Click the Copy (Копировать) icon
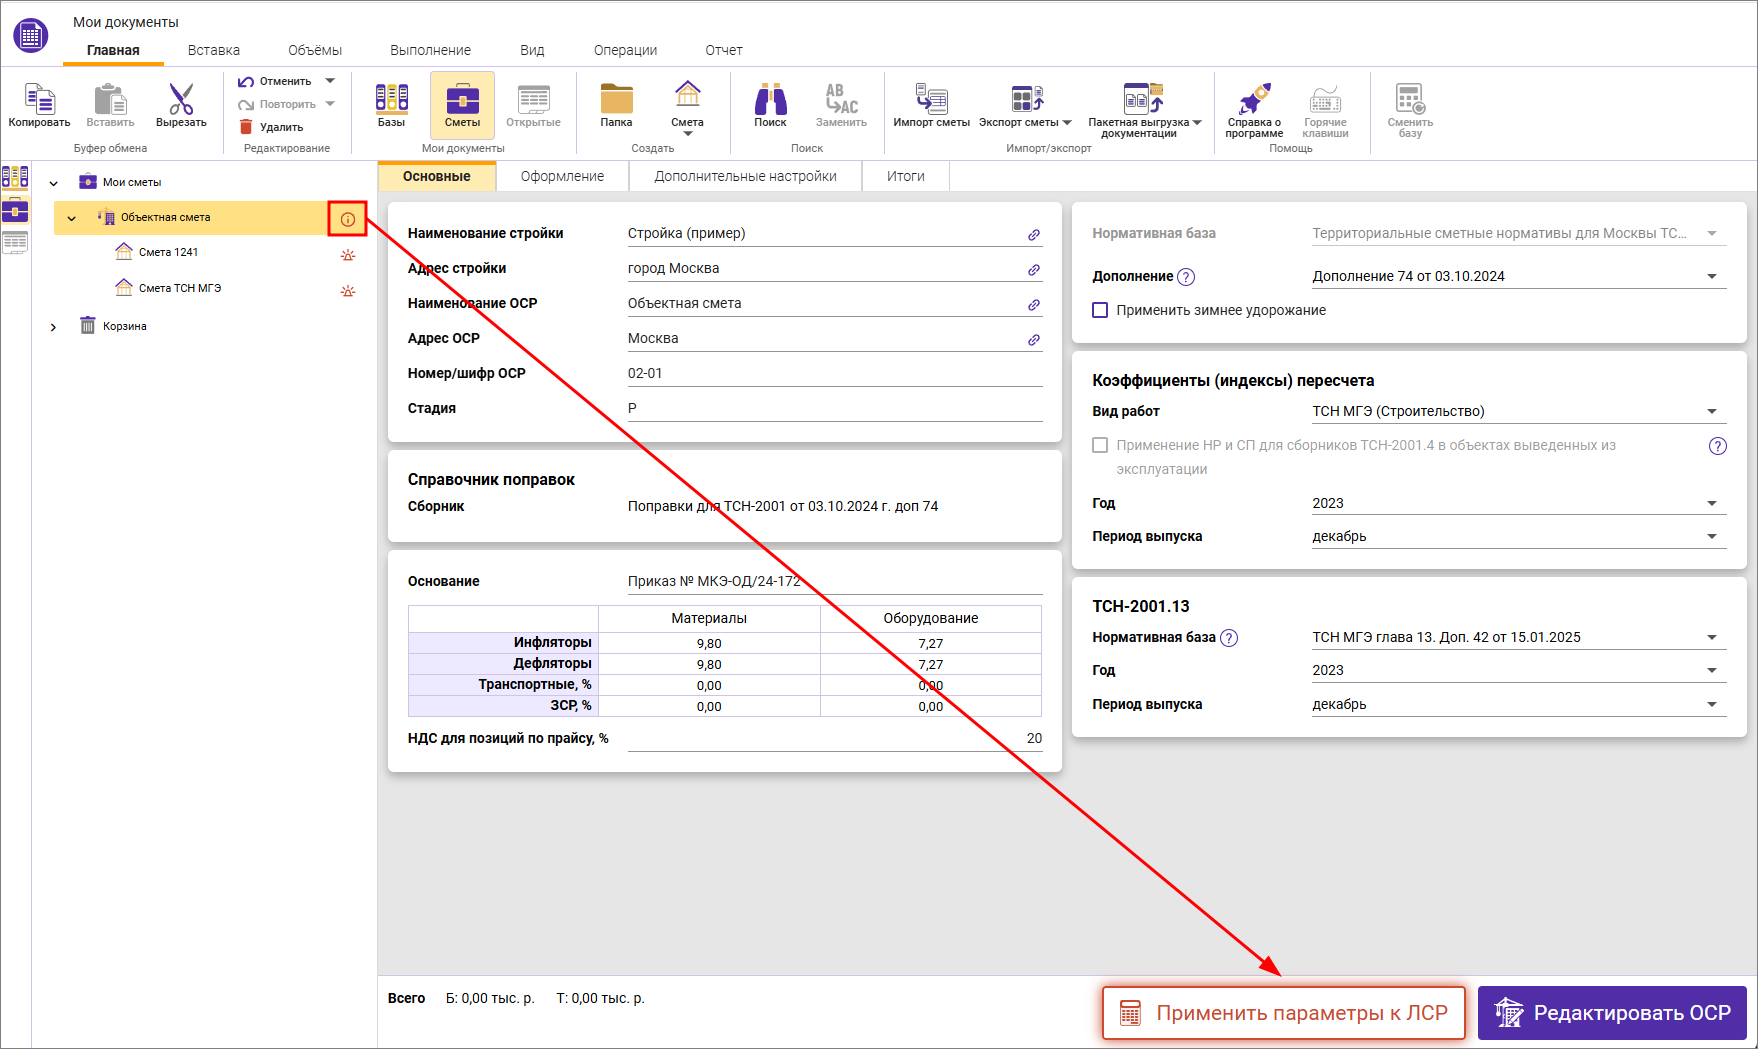 pos(39,100)
